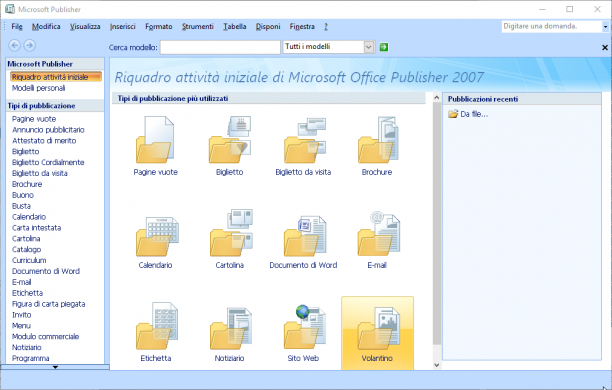Click the green search go arrow

coord(384,47)
